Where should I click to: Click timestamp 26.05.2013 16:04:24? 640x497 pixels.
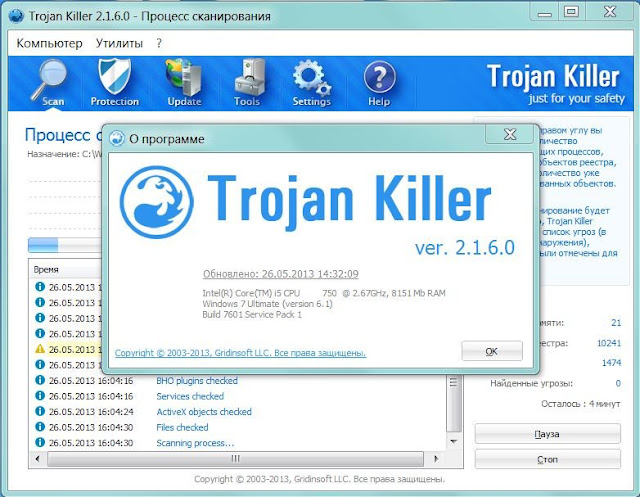(x=91, y=412)
